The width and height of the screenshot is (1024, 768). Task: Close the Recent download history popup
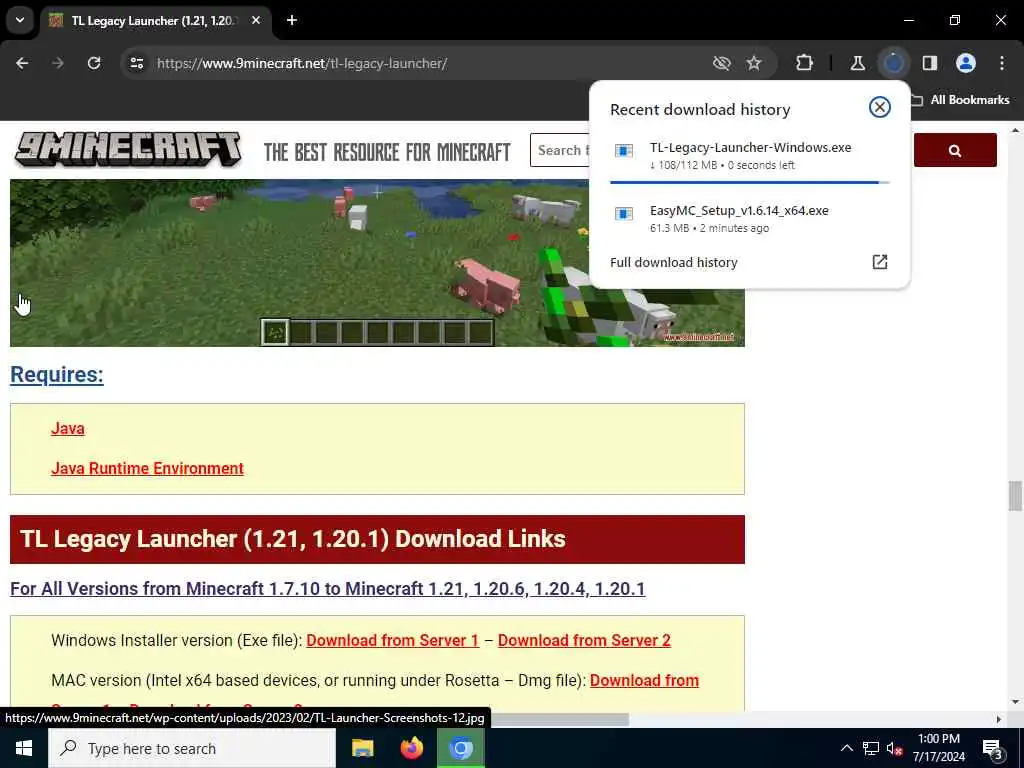point(880,107)
